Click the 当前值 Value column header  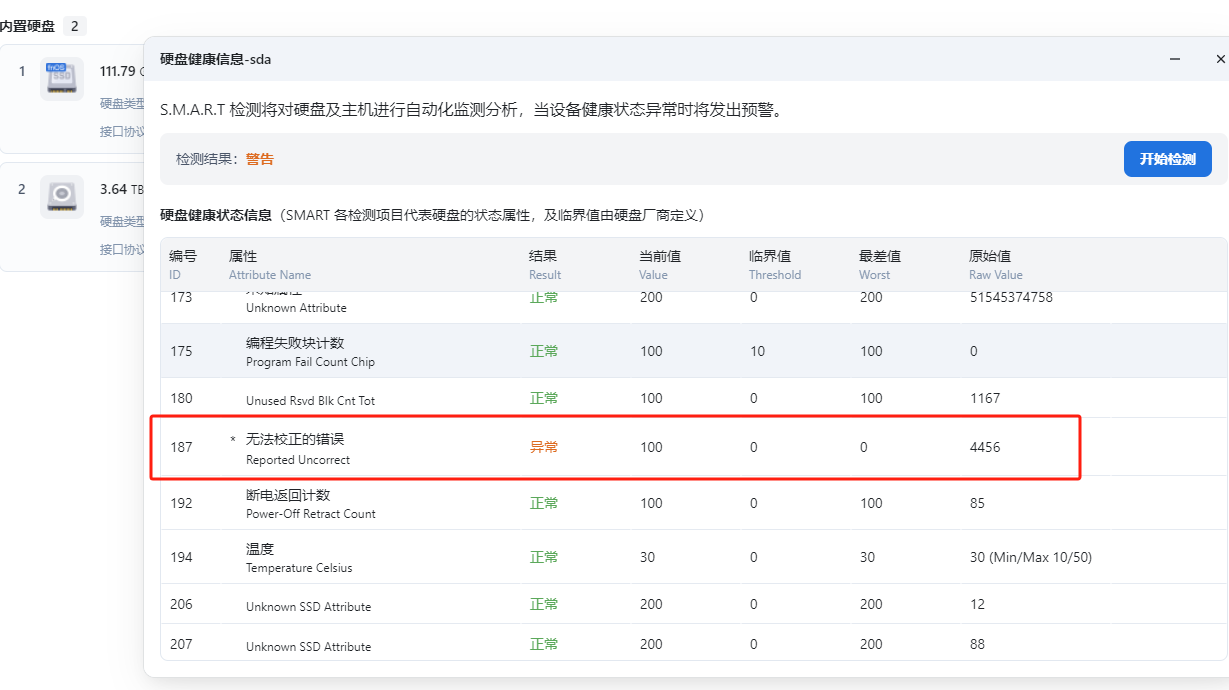[660, 265]
